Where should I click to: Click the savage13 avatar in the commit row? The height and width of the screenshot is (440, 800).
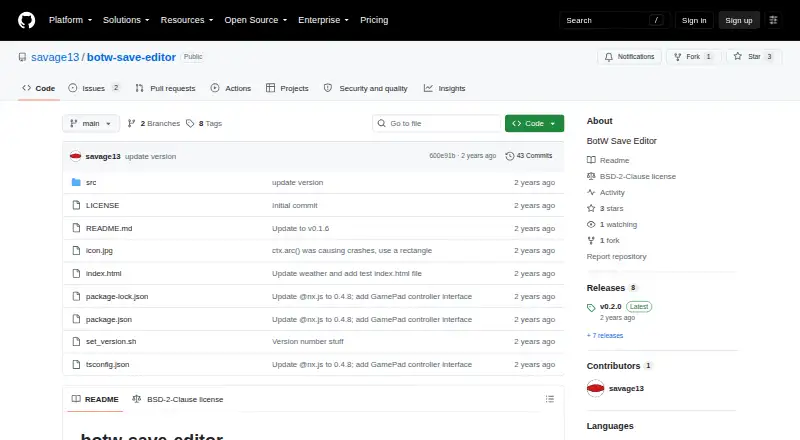76,156
